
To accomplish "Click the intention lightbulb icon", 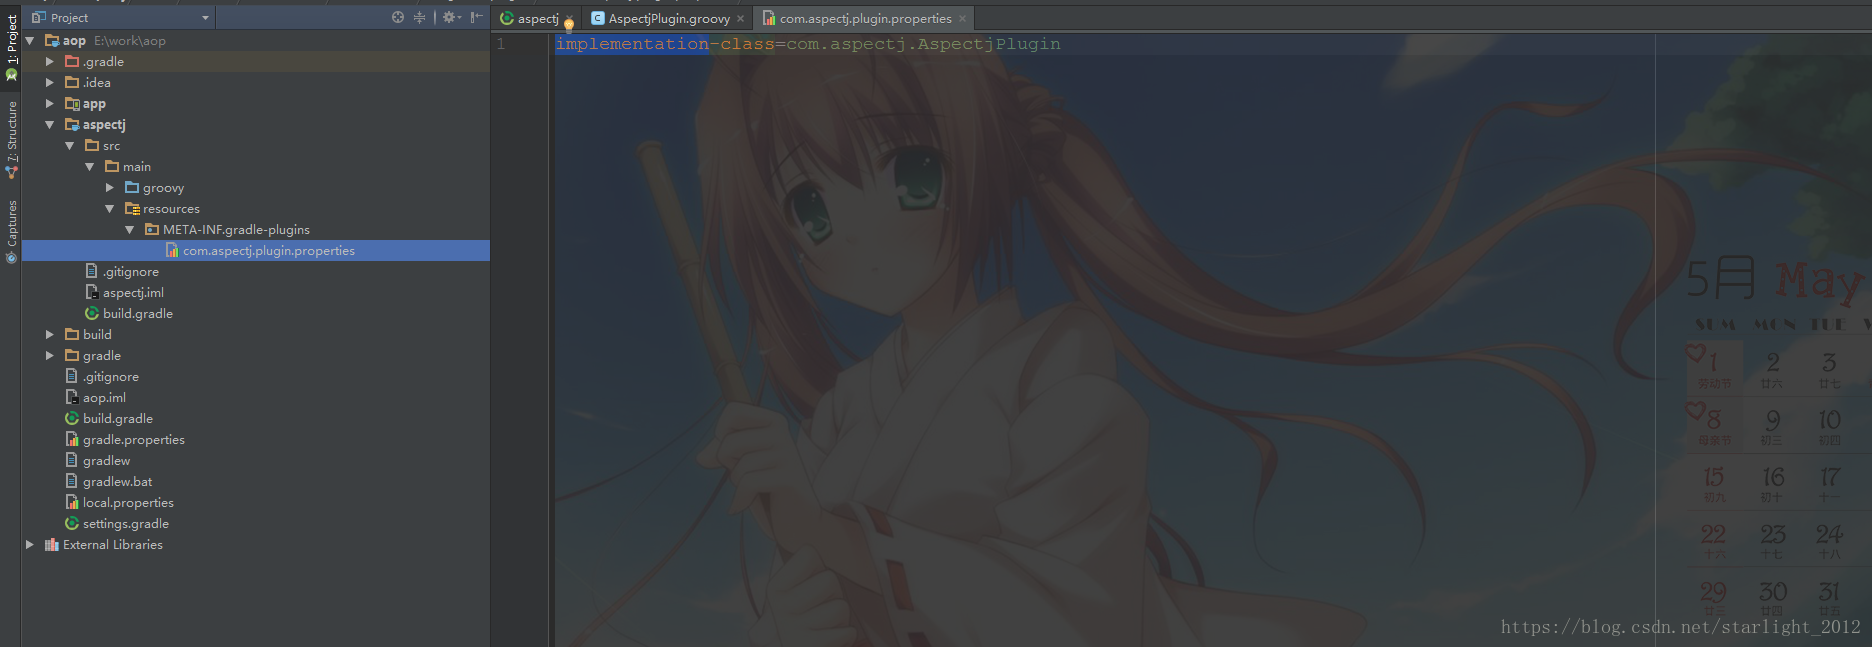I will (x=569, y=24).
